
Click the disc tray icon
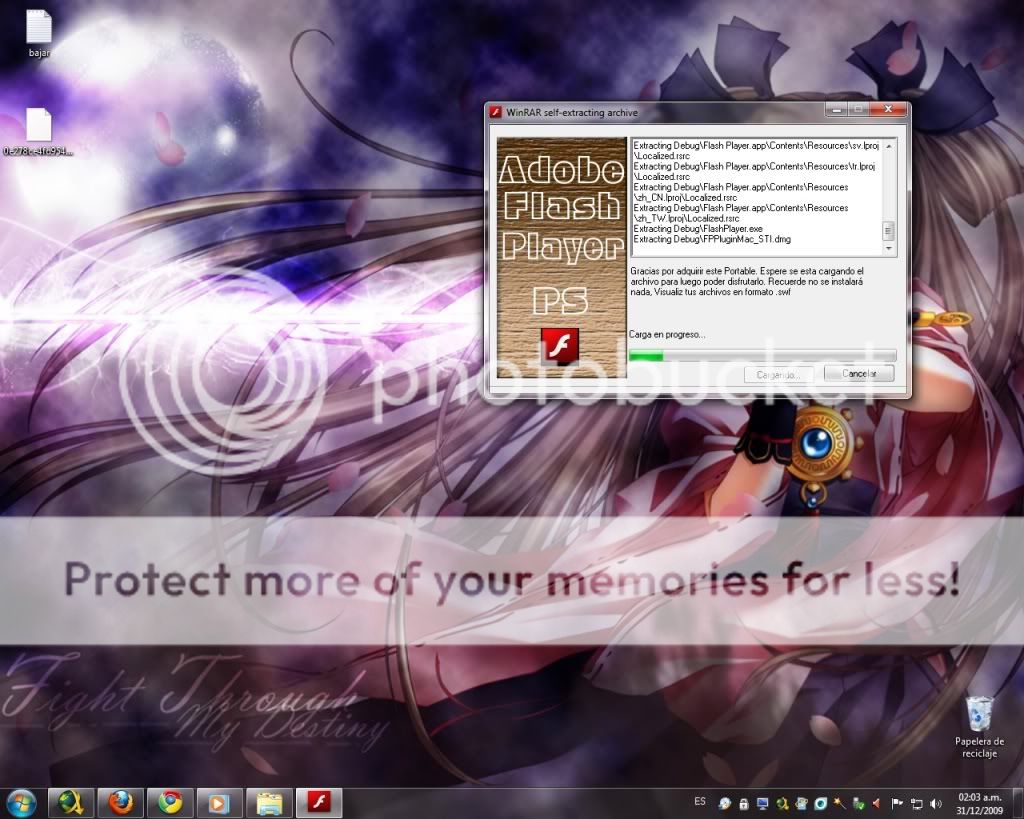coord(725,803)
